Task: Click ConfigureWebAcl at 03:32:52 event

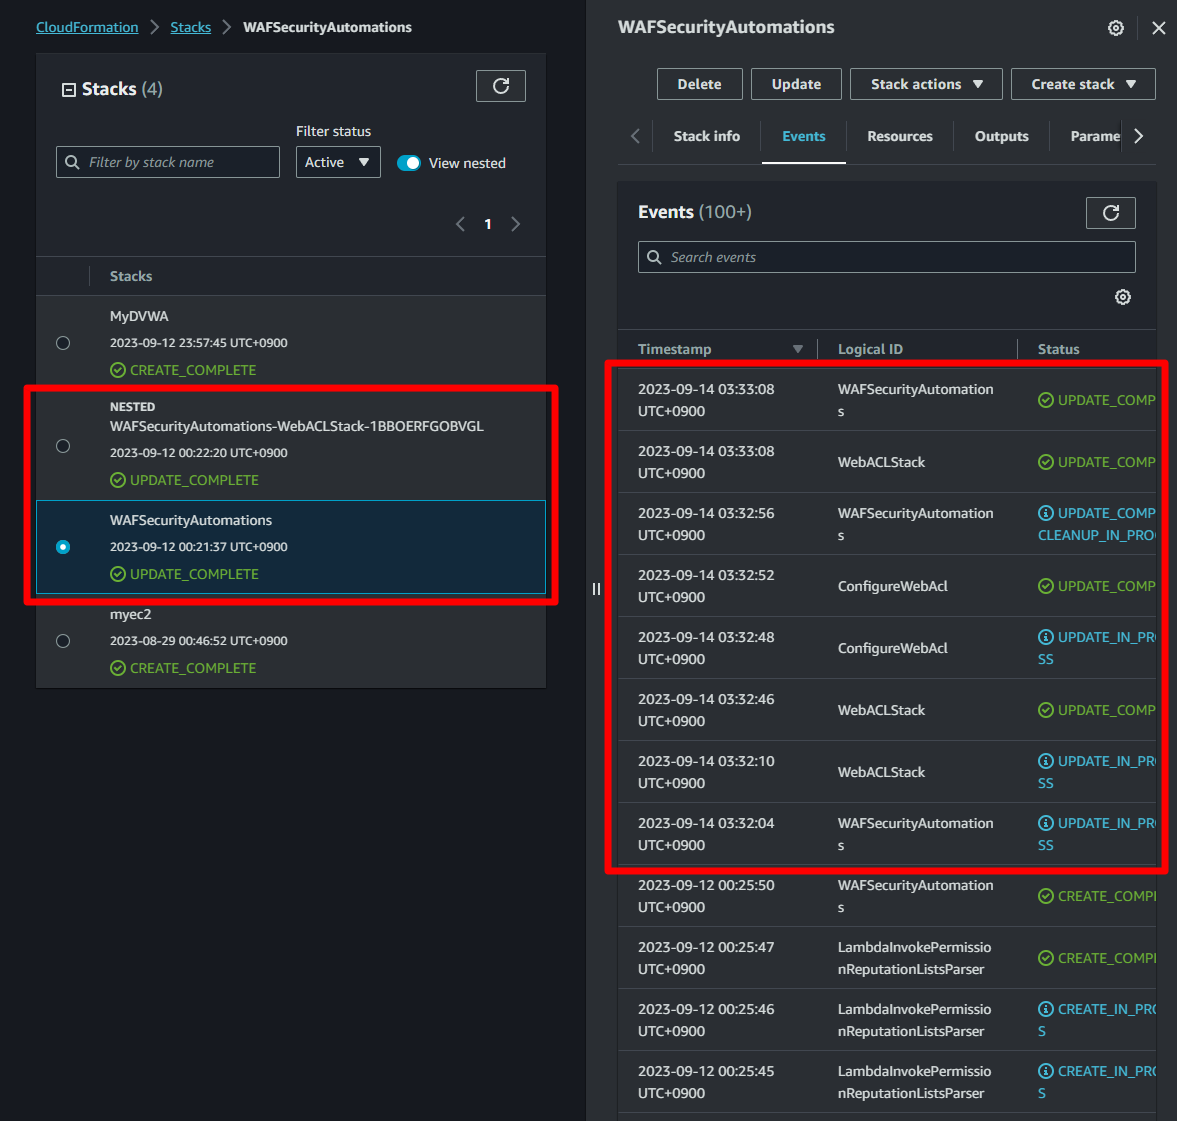Action: pos(893,586)
